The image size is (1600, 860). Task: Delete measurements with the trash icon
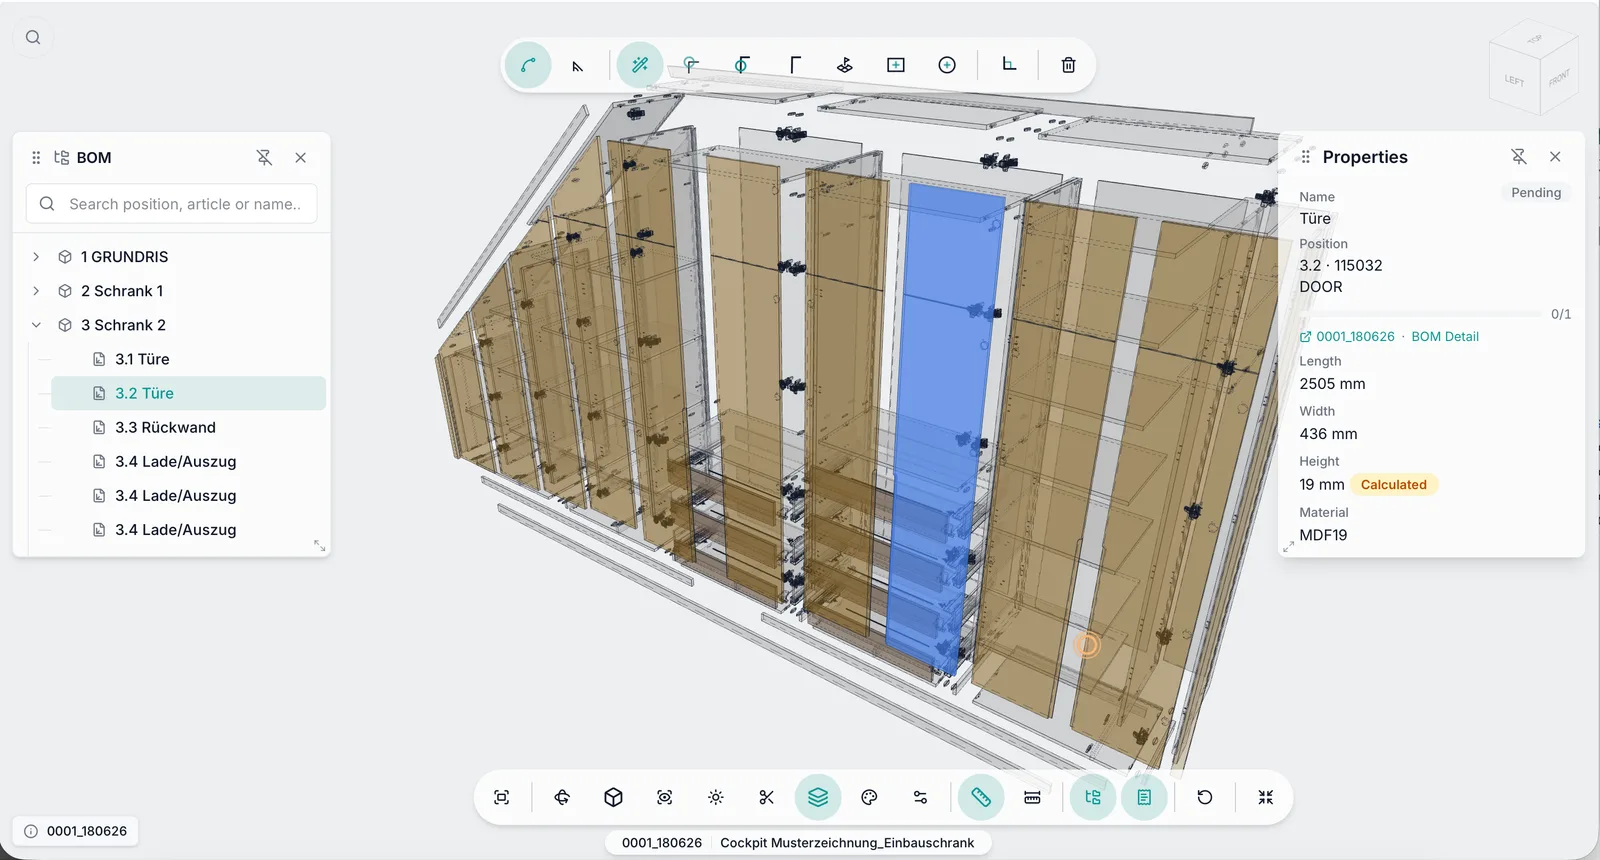coord(1068,65)
